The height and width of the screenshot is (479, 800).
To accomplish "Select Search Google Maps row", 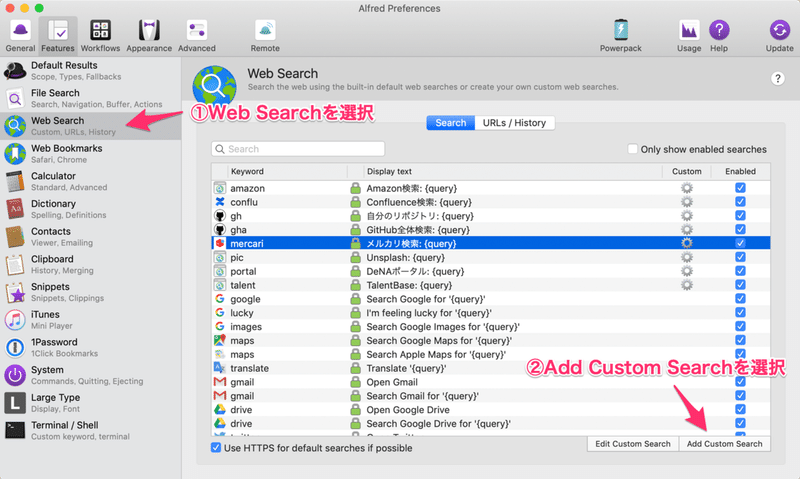I will pos(491,340).
